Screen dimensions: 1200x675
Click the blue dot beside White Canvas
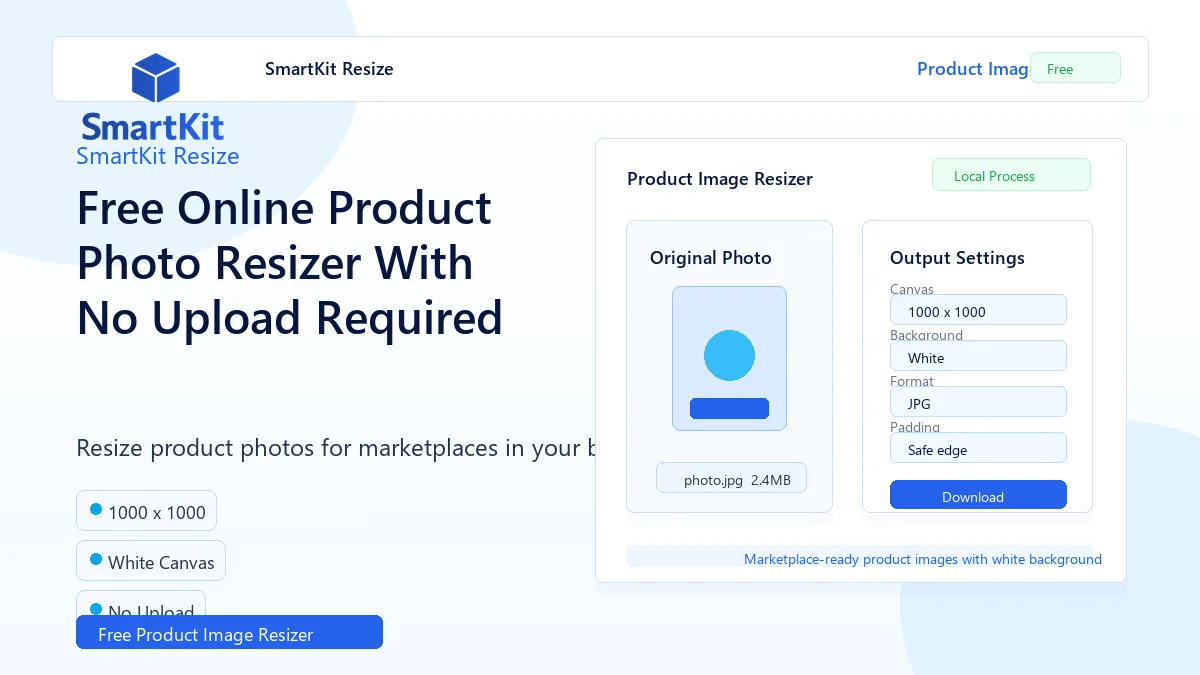coord(96,559)
